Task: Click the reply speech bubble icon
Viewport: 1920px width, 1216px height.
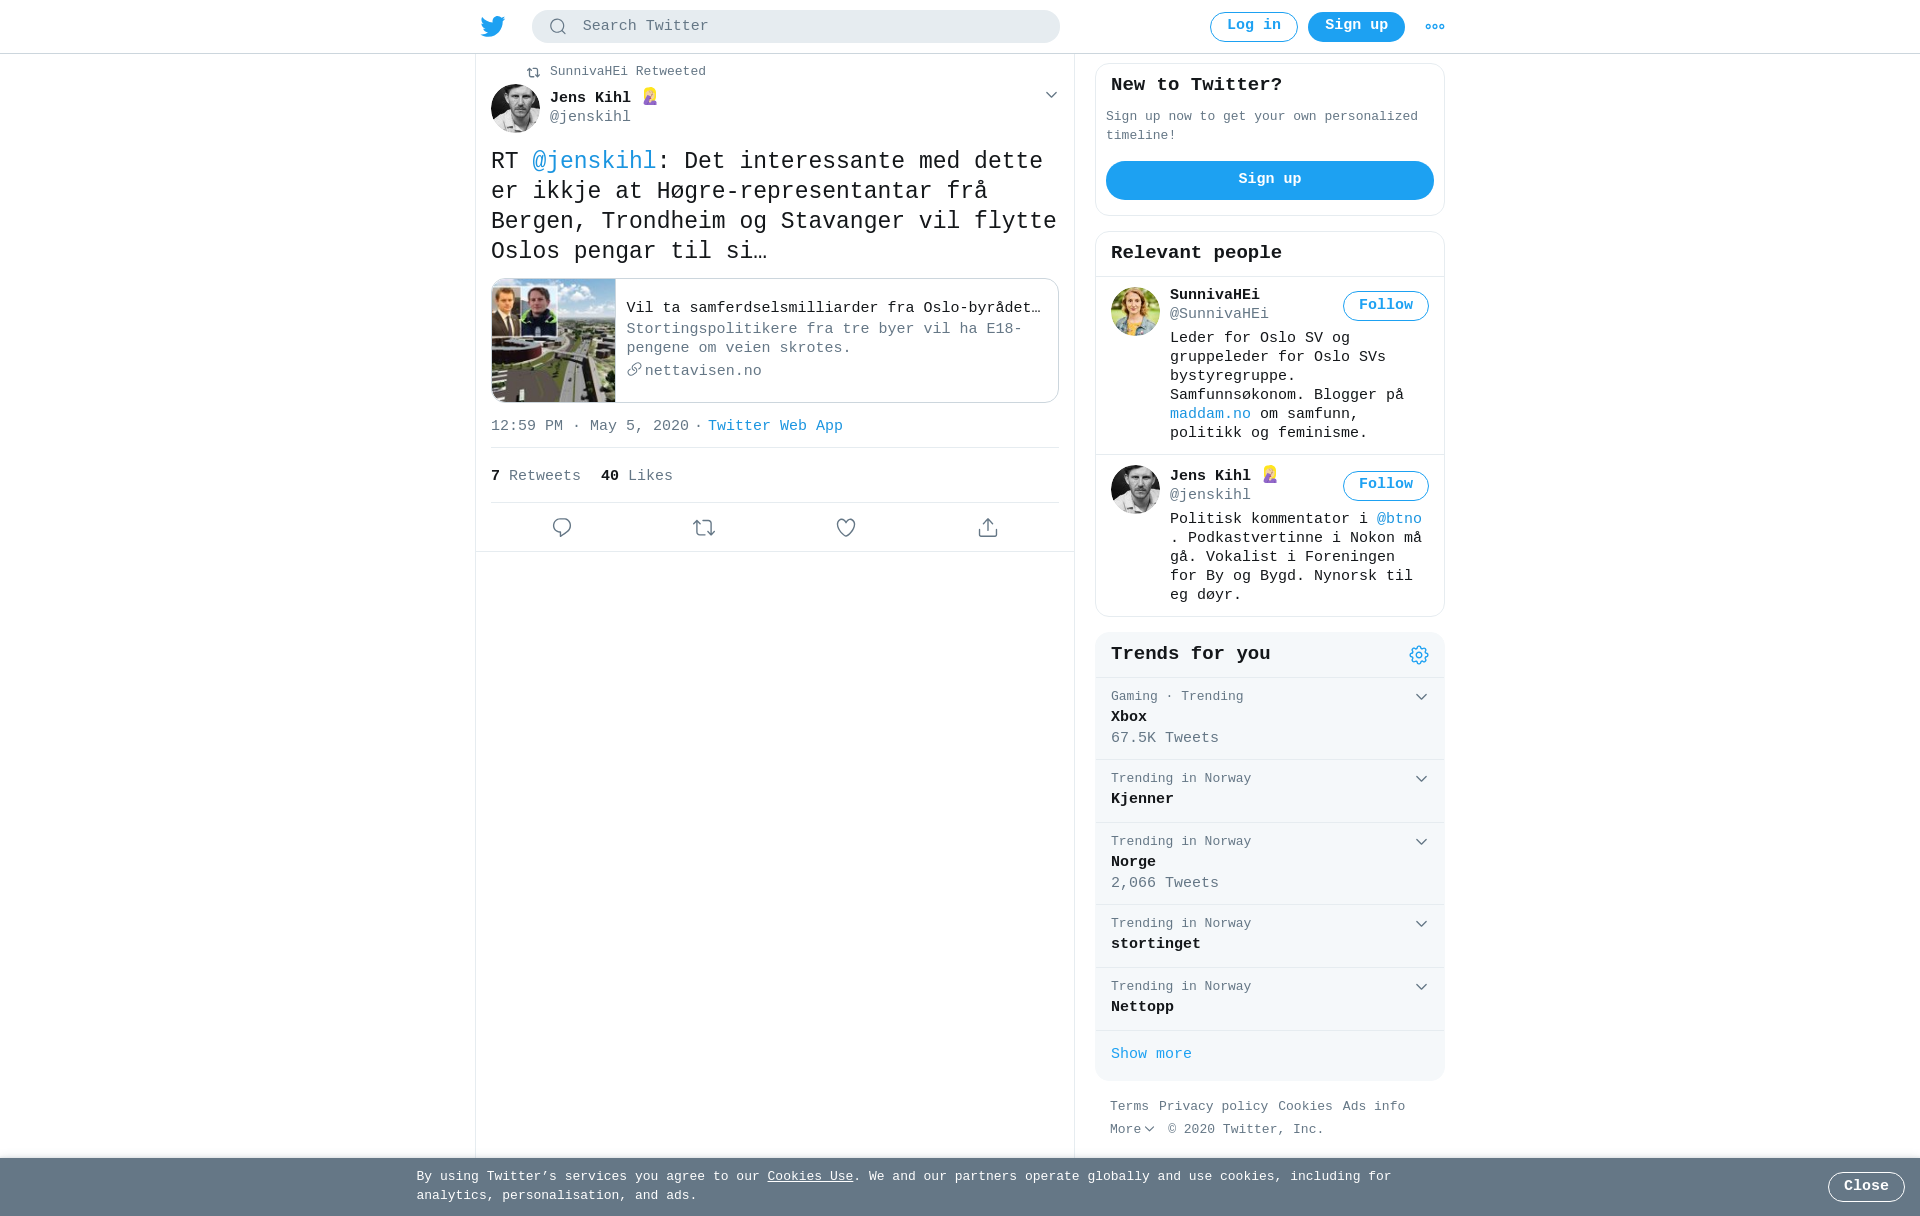Action: pyautogui.click(x=562, y=527)
